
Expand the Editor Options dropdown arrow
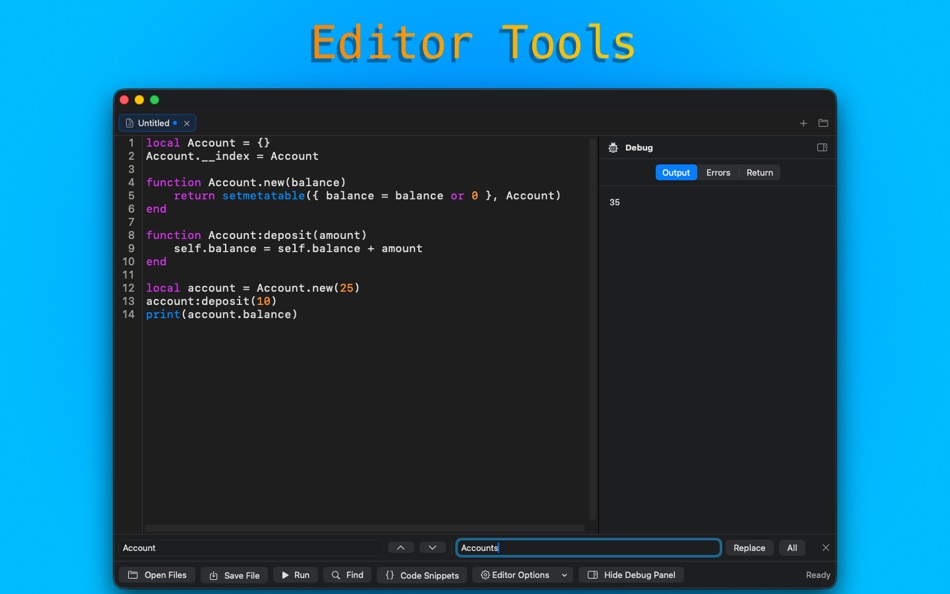[x=564, y=575]
